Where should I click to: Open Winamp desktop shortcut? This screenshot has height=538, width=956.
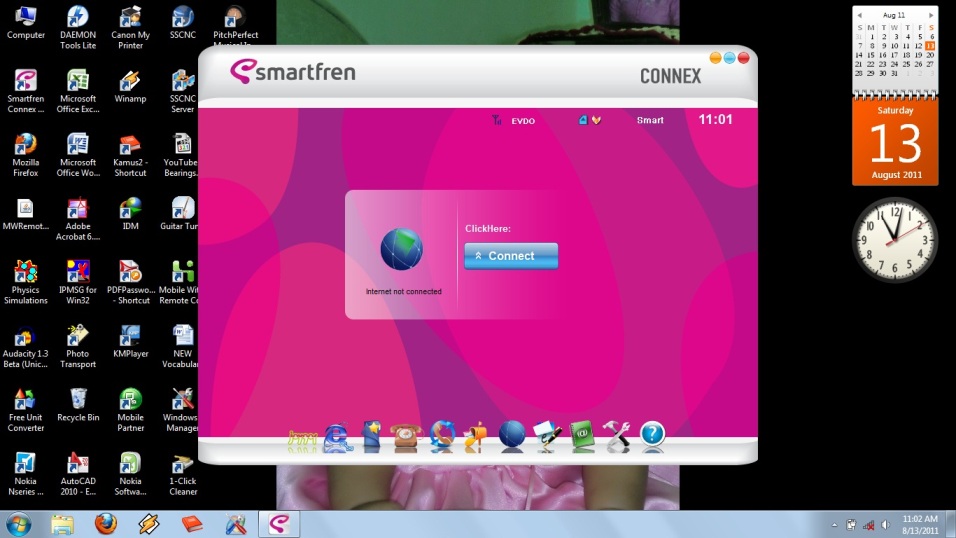[130, 87]
